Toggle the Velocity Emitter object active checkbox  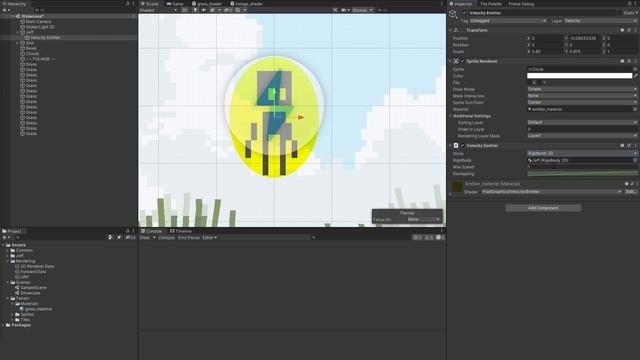click(464, 13)
